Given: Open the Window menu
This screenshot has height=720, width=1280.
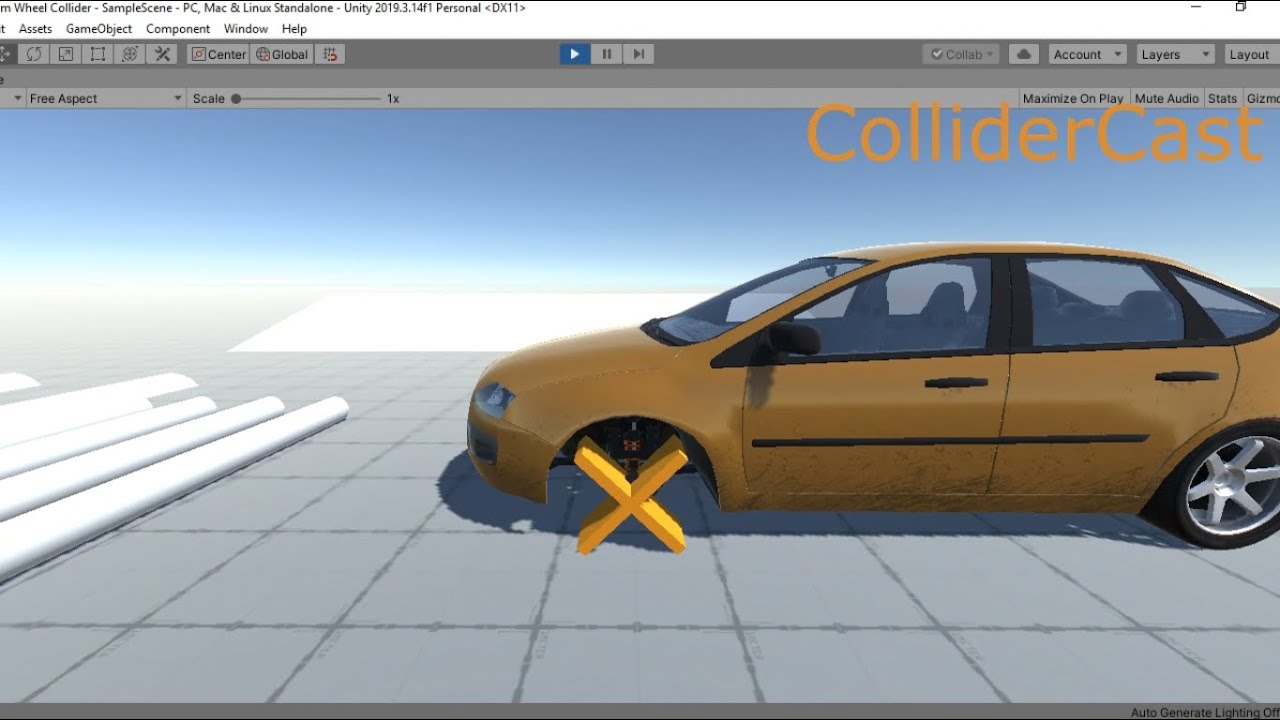Looking at the screenshot, I should [x=246, y=29].
